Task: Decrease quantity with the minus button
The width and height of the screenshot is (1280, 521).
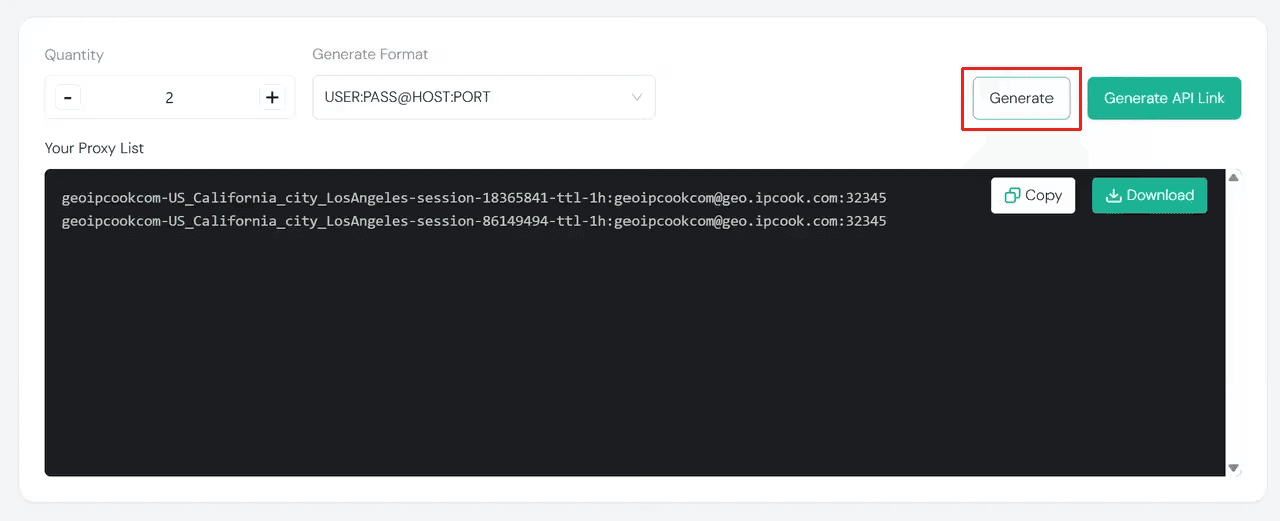Action: 67,98
